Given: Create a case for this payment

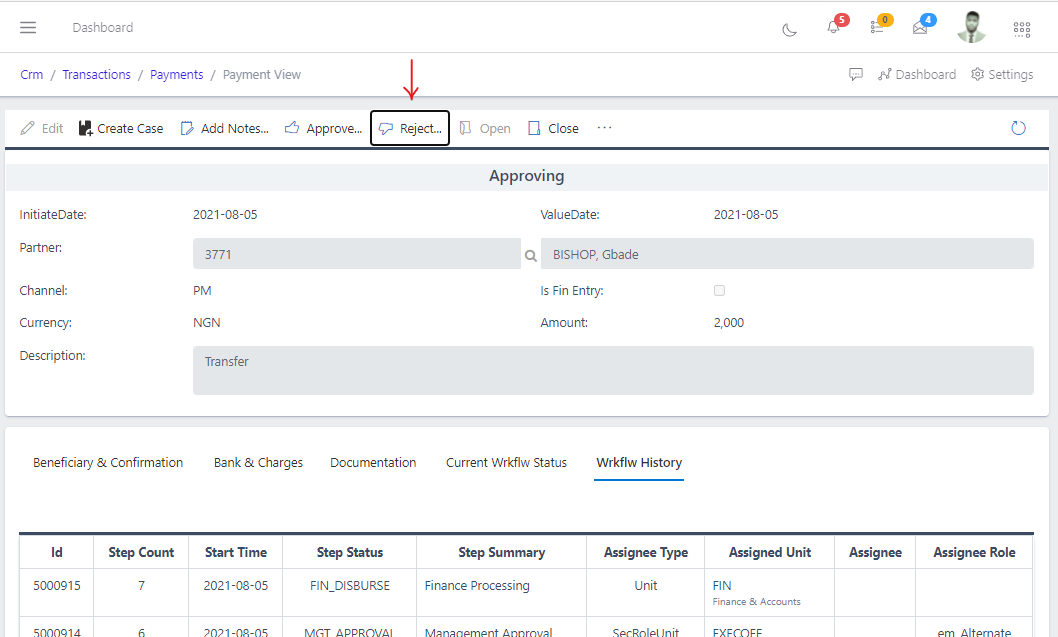Looking at the screenshot, I should tap(120, 127).
